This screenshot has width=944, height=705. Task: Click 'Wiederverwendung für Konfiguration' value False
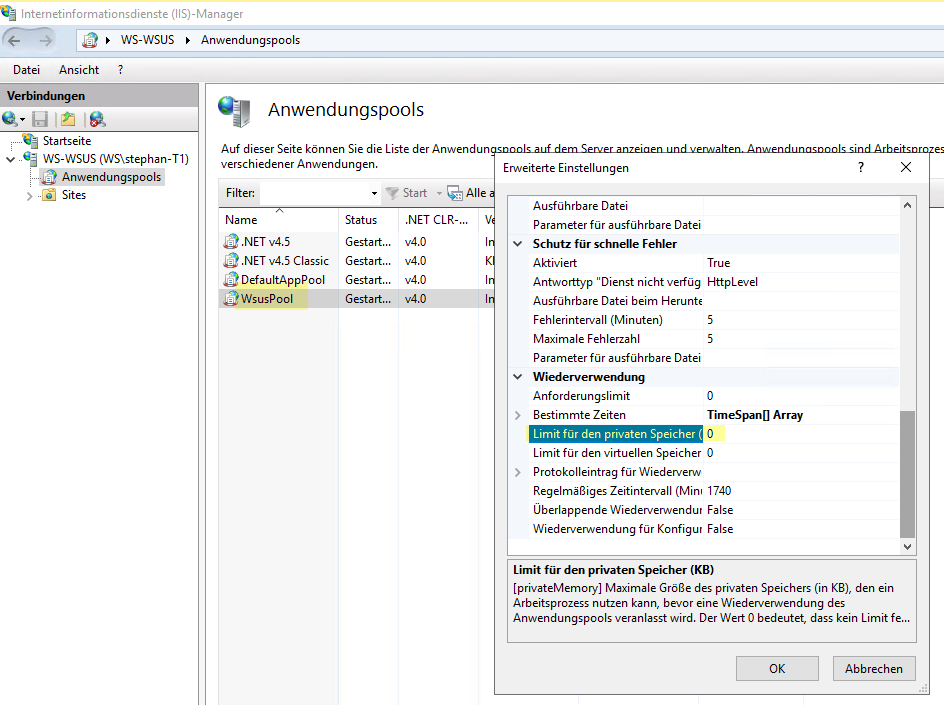(x=720, y=529)
